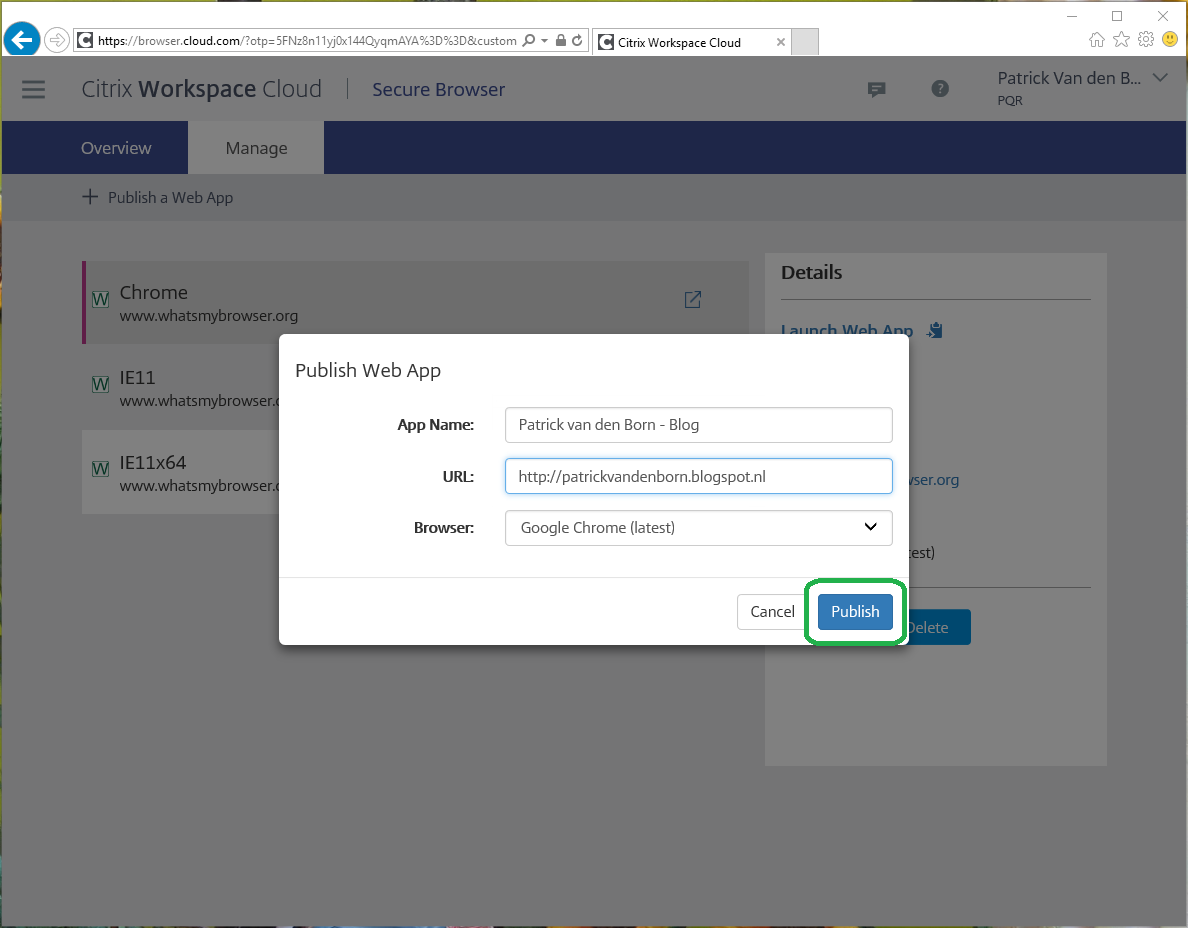Image resolution: width=1188 pixels, height=928 pixels.
Task: Click the Delete button in Details panel
Action: click(x=938, y=627)
